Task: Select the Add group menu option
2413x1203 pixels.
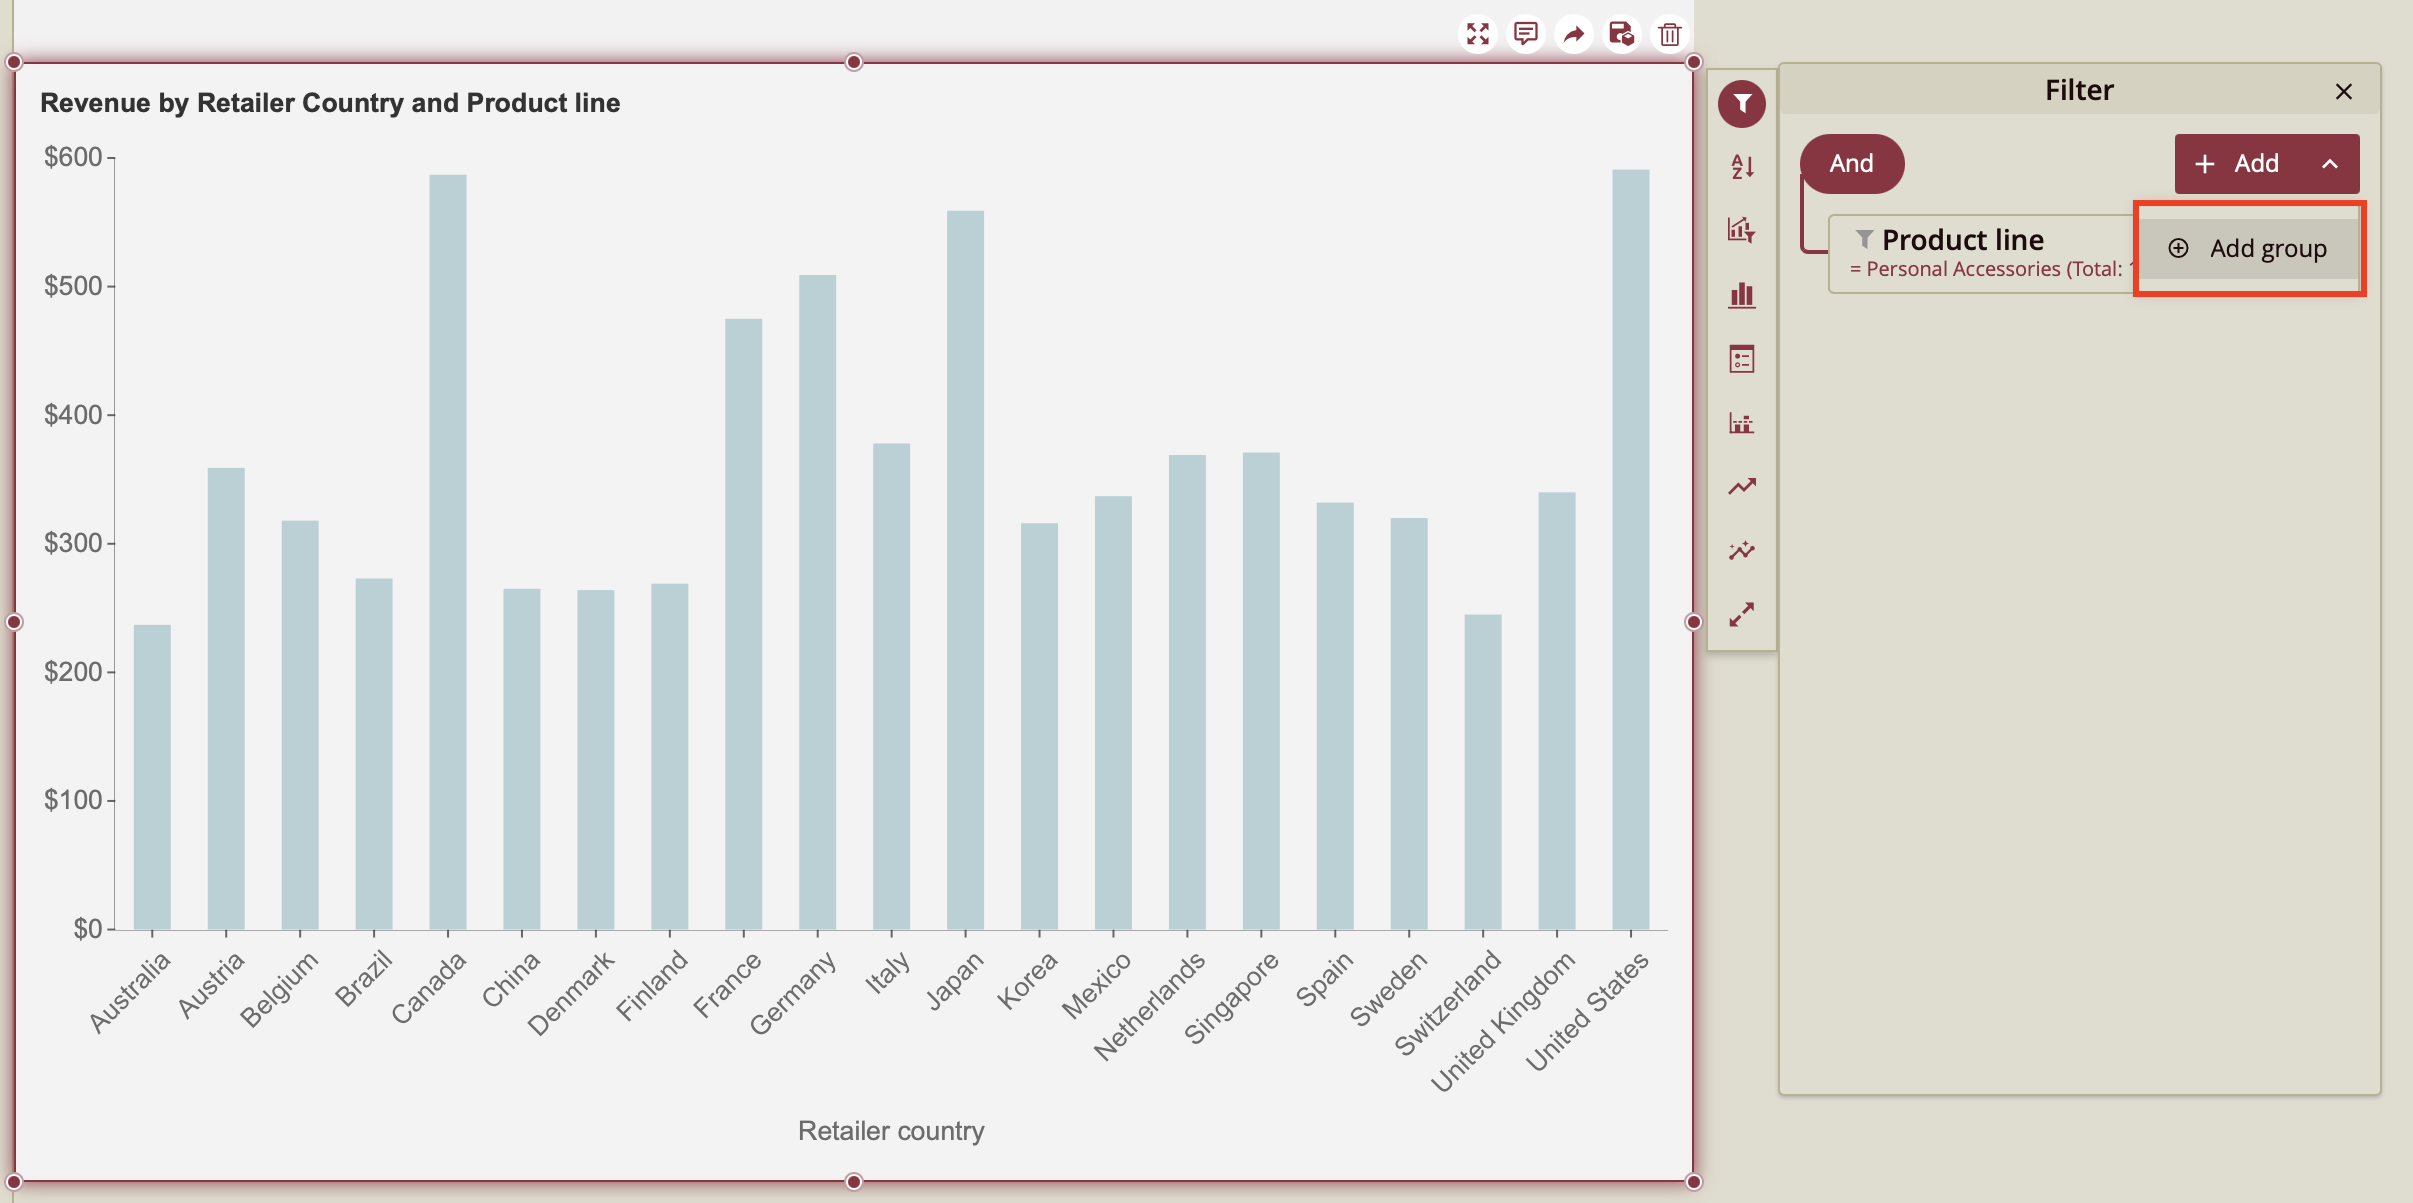Action: click(2249, 248)
